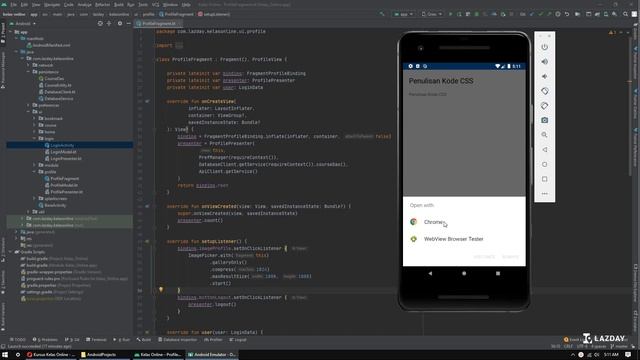Collapse the app module tree node
This screenshot has height=360, width=640.
click(11, 32)
